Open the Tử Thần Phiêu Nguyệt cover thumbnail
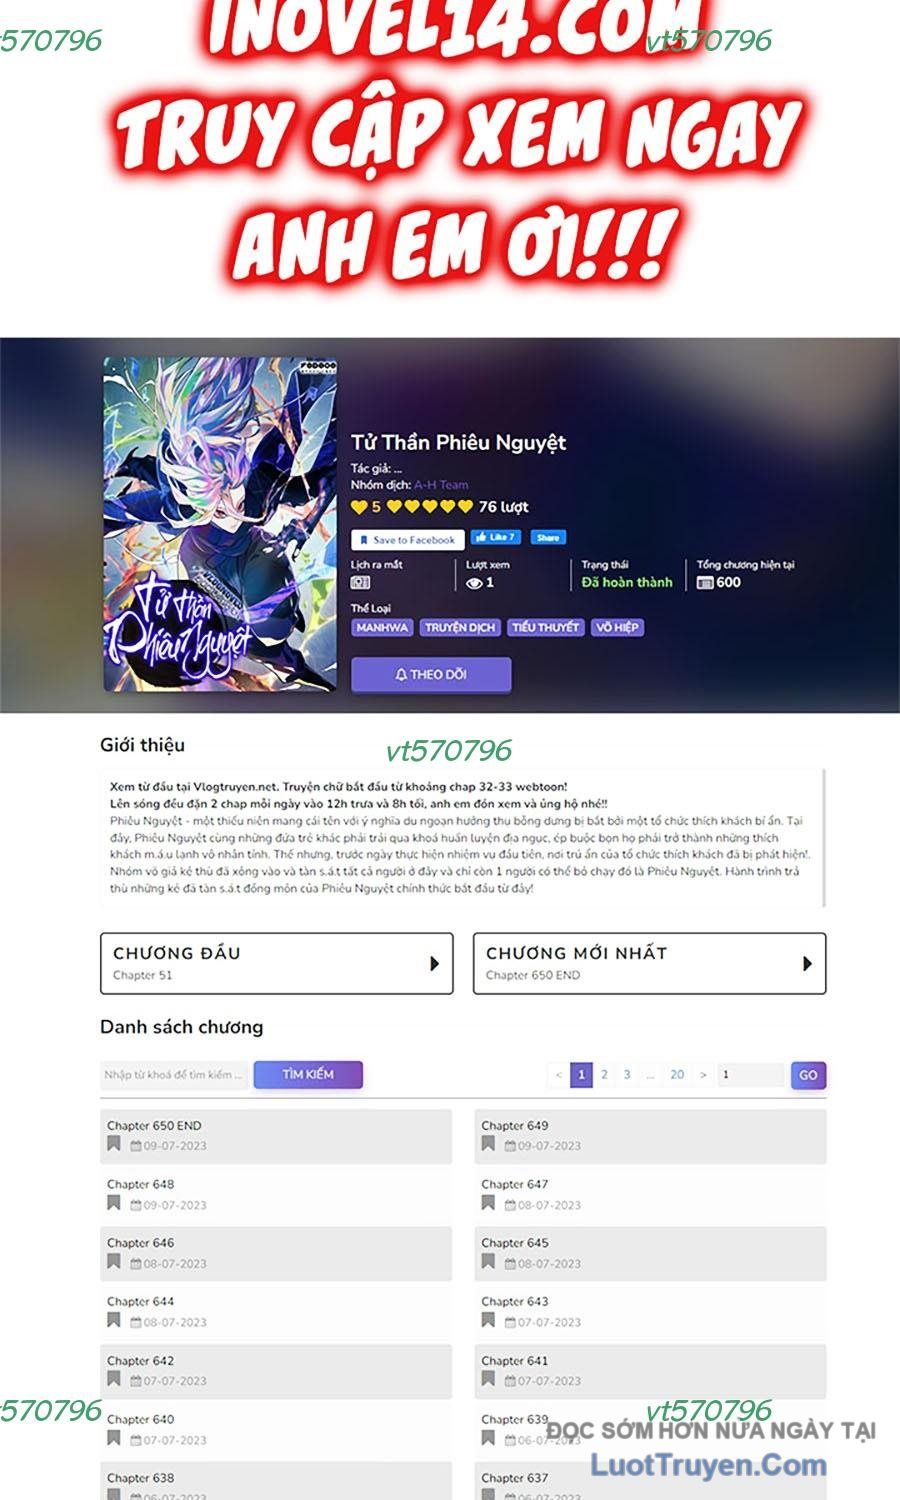This screenshot has width=900, height=1500. (220, 525)
